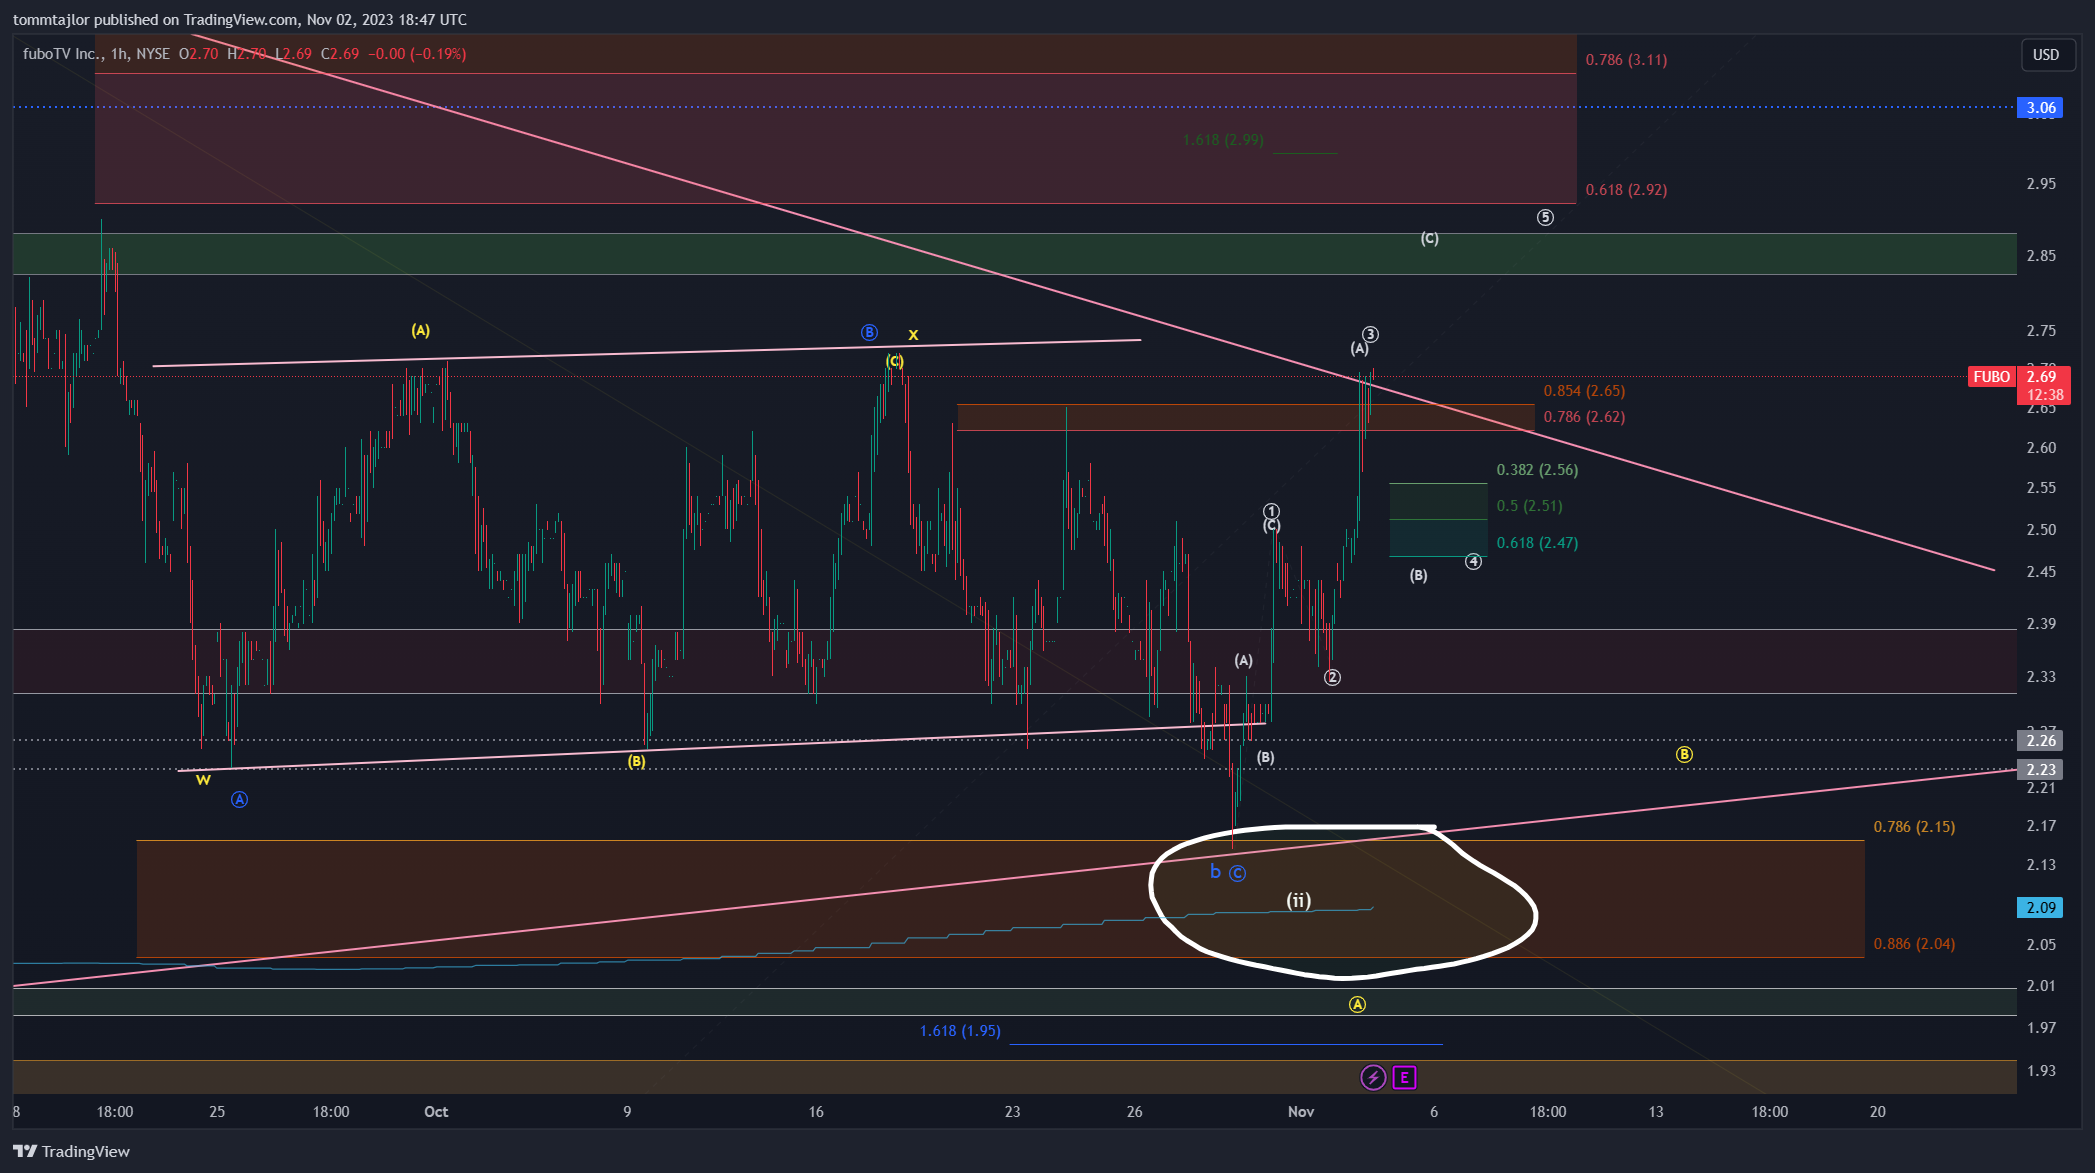
Task: Select the gray 2.23 price line label
Action: click(2041, 770)
